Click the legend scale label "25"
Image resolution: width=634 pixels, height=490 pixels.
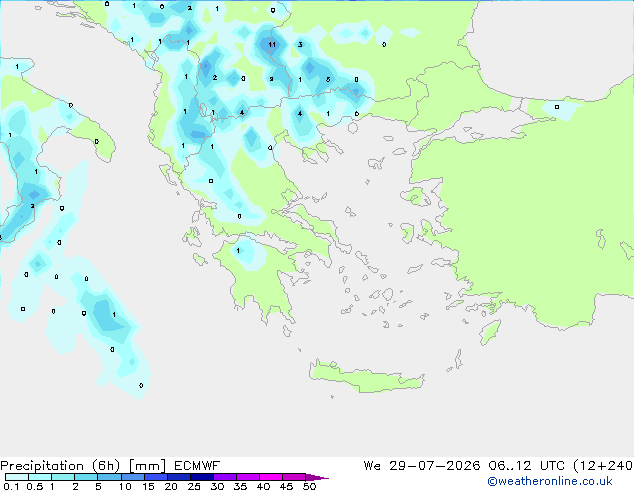click(x=194, y=486)
